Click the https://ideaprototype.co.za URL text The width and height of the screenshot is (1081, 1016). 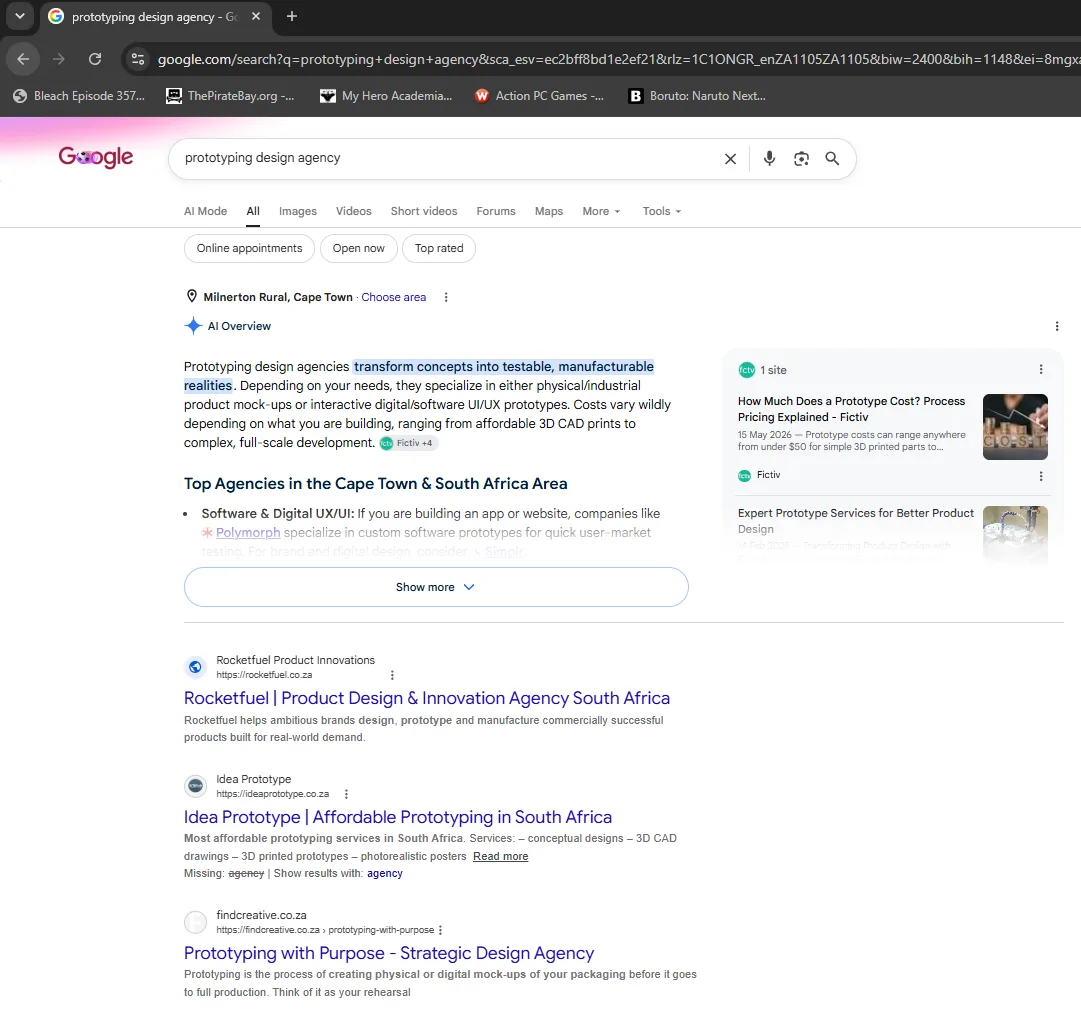tap(272, 794)
